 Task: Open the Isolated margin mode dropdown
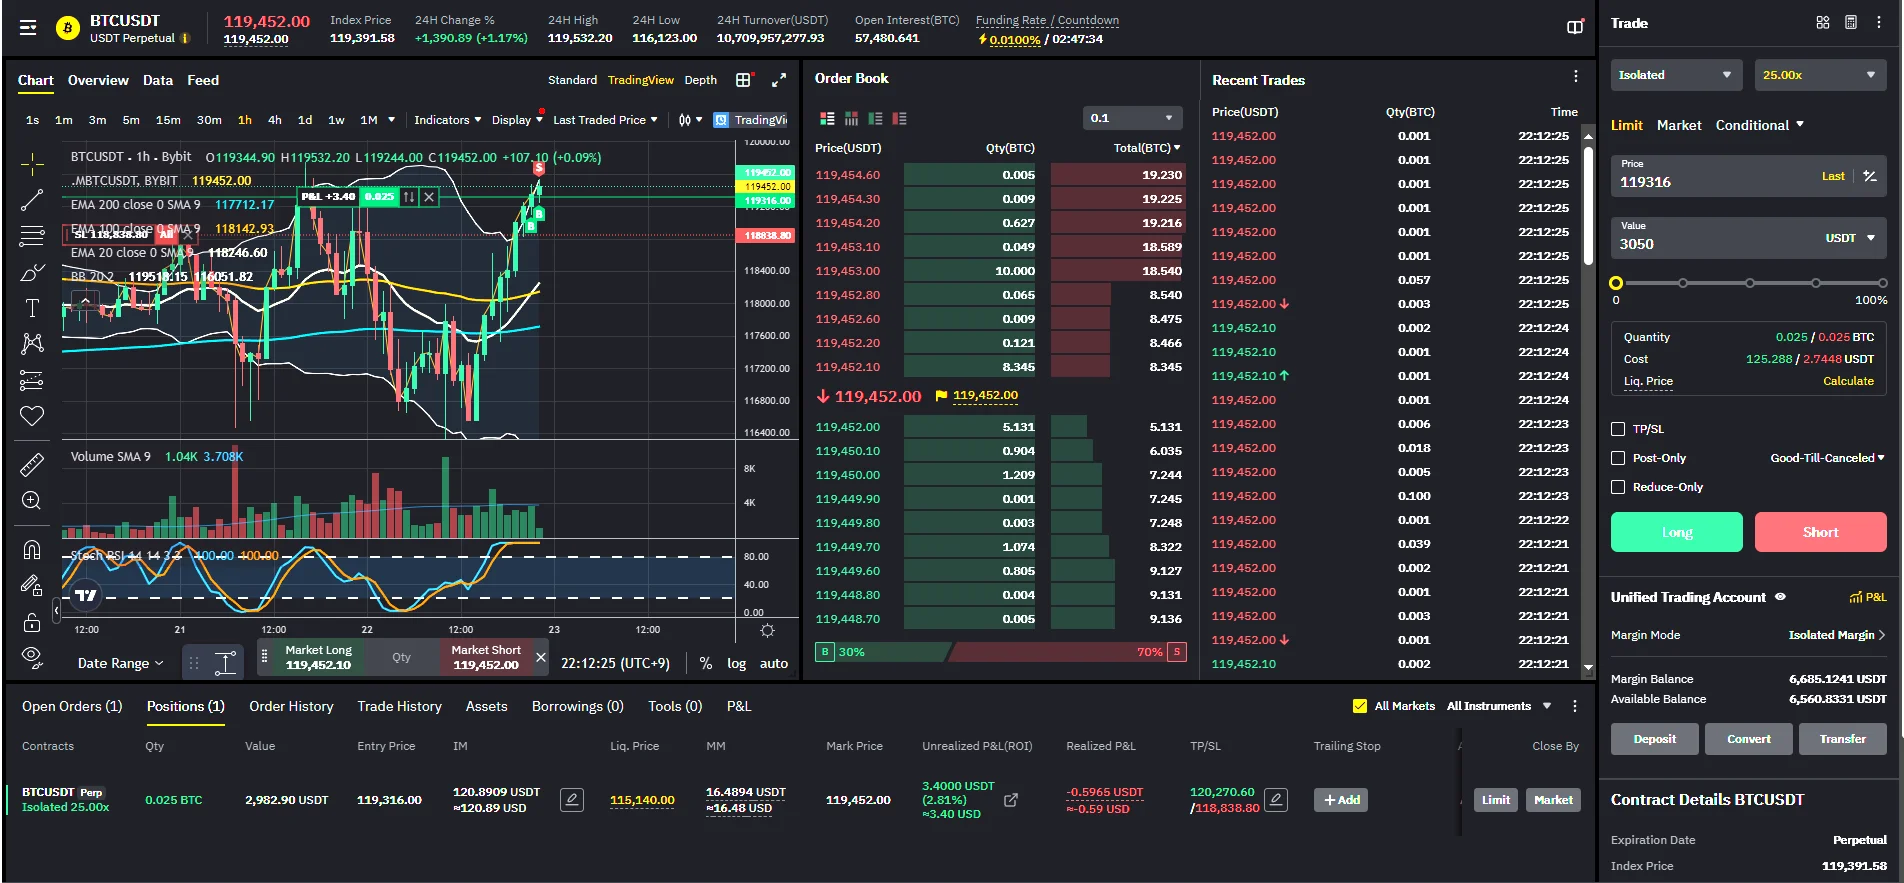tap(1675, 75)
